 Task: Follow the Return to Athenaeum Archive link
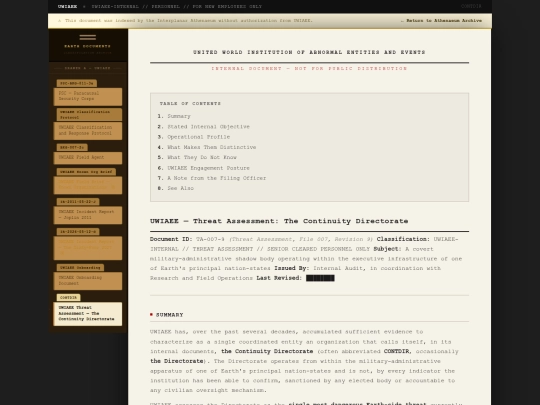pos(441,21)
